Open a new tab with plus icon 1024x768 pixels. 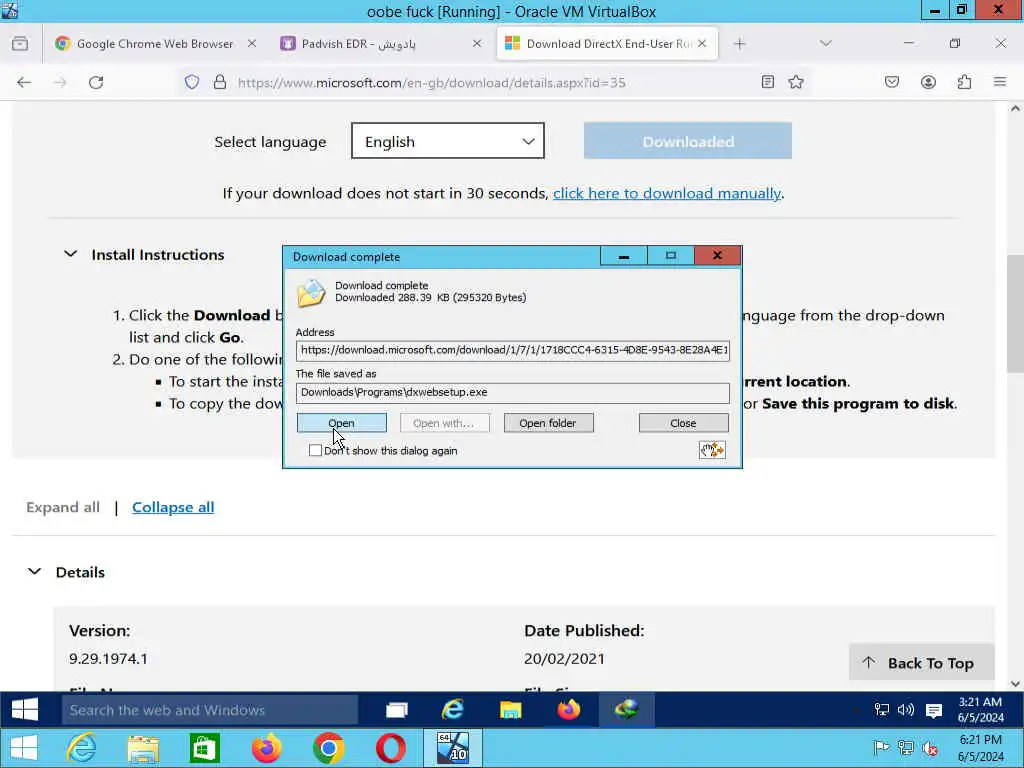(x=739, y=44)
